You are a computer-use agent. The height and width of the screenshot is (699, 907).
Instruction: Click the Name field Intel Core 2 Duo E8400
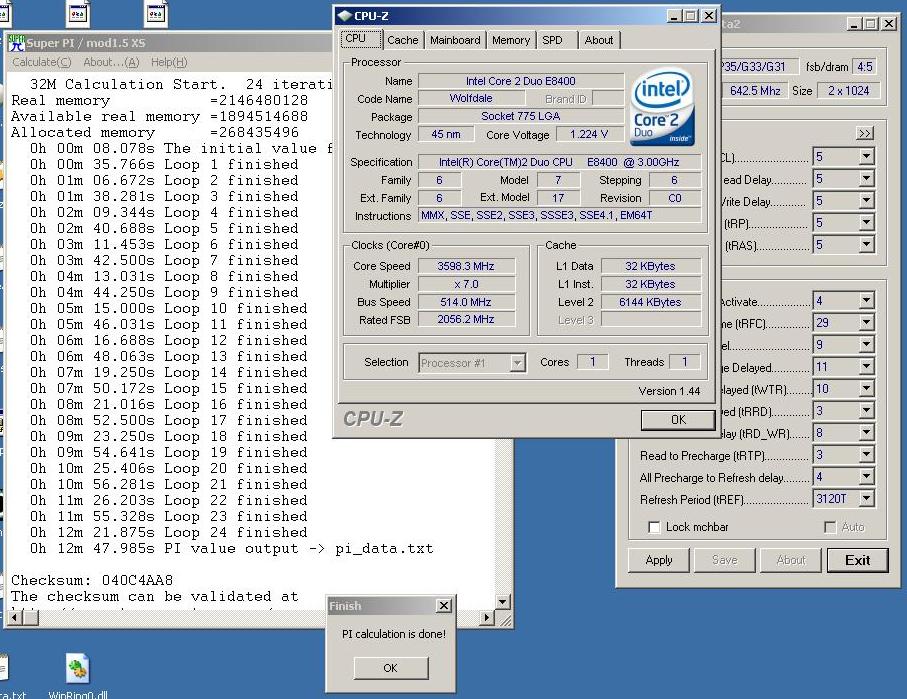click(x=521, y=81)
